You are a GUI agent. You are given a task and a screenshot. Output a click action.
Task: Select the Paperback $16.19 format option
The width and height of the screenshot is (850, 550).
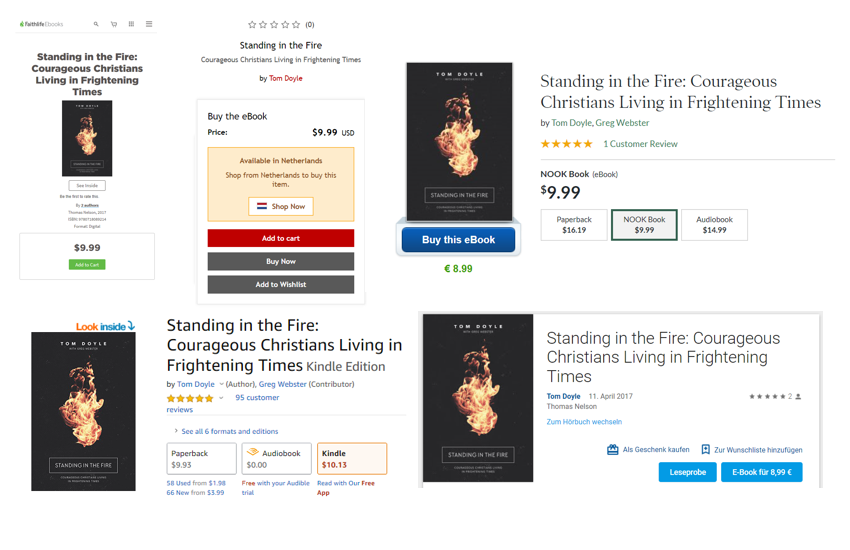(574, 225)
